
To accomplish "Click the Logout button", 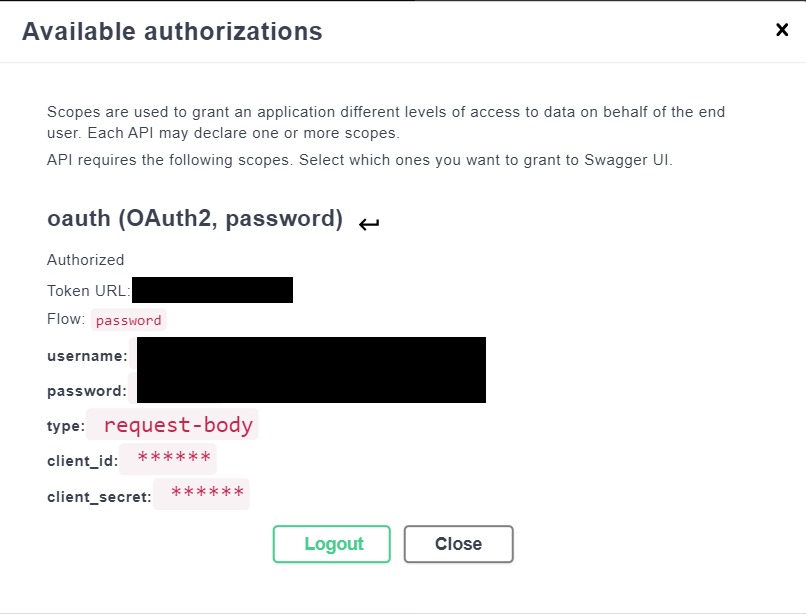I will [x=332, y=544].
